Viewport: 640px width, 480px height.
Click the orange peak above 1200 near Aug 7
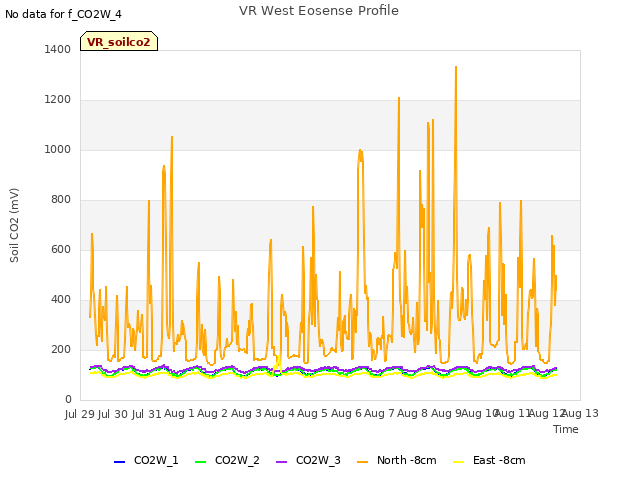pos(399,98)
